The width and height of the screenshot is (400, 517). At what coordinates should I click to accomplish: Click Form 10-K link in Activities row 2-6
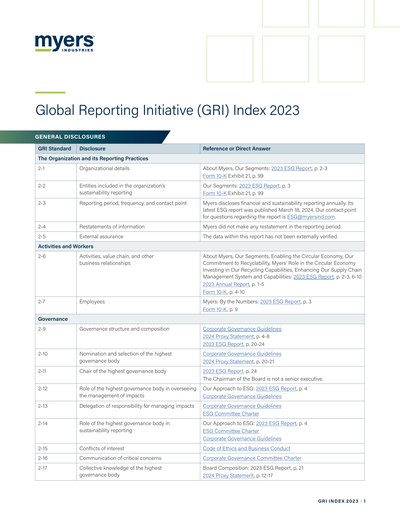click(x=215, y=292)
